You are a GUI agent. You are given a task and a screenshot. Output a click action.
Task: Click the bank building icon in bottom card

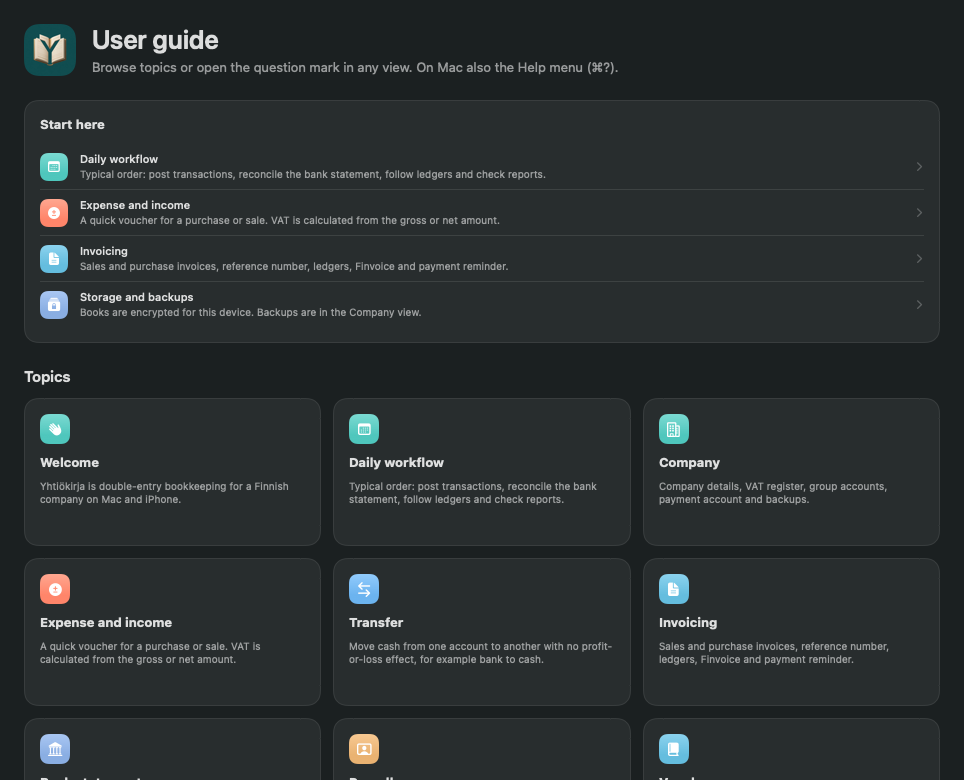coord(55,749)
